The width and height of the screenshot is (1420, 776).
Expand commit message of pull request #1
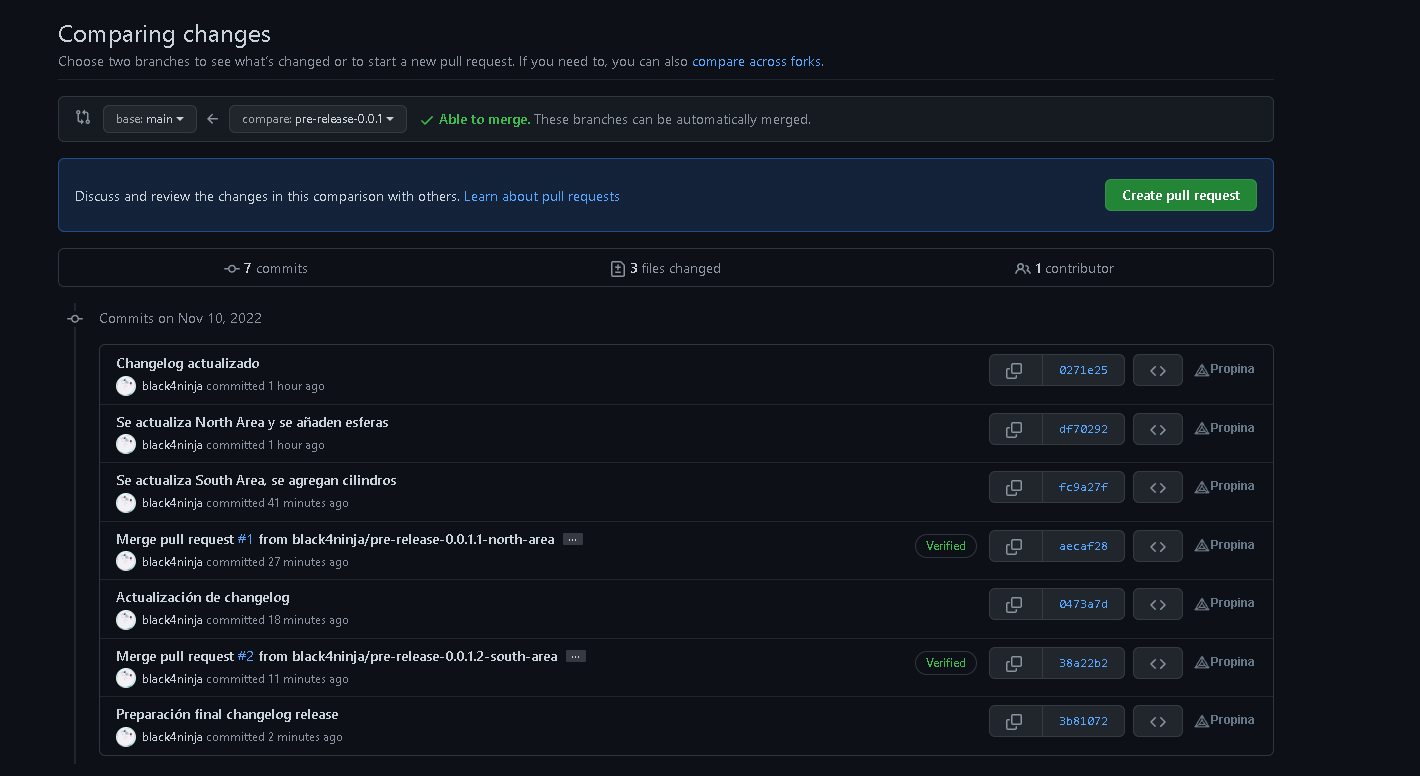572,539
